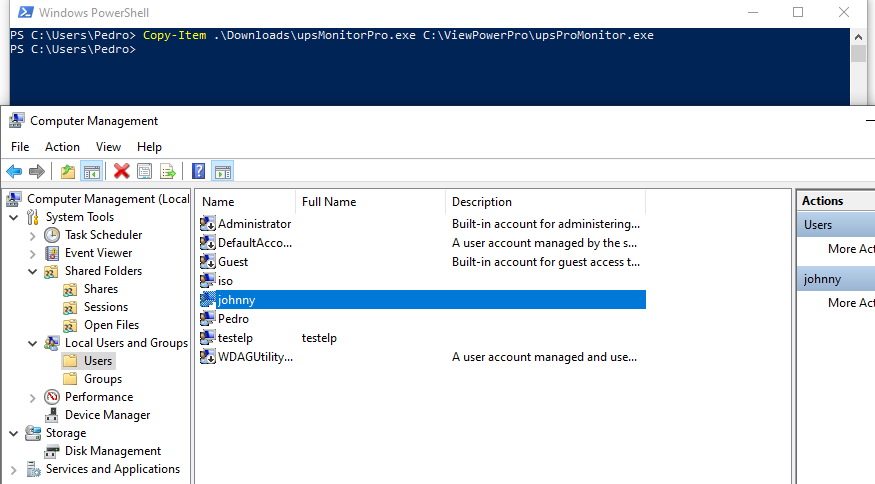Click the Up one level folder icon
This screenshot has height=484, width=875.
pos(68,171)
